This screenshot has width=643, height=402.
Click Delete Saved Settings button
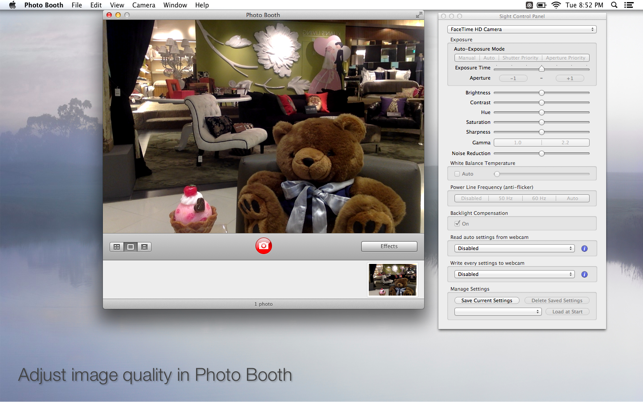click(x=557, y=300)
